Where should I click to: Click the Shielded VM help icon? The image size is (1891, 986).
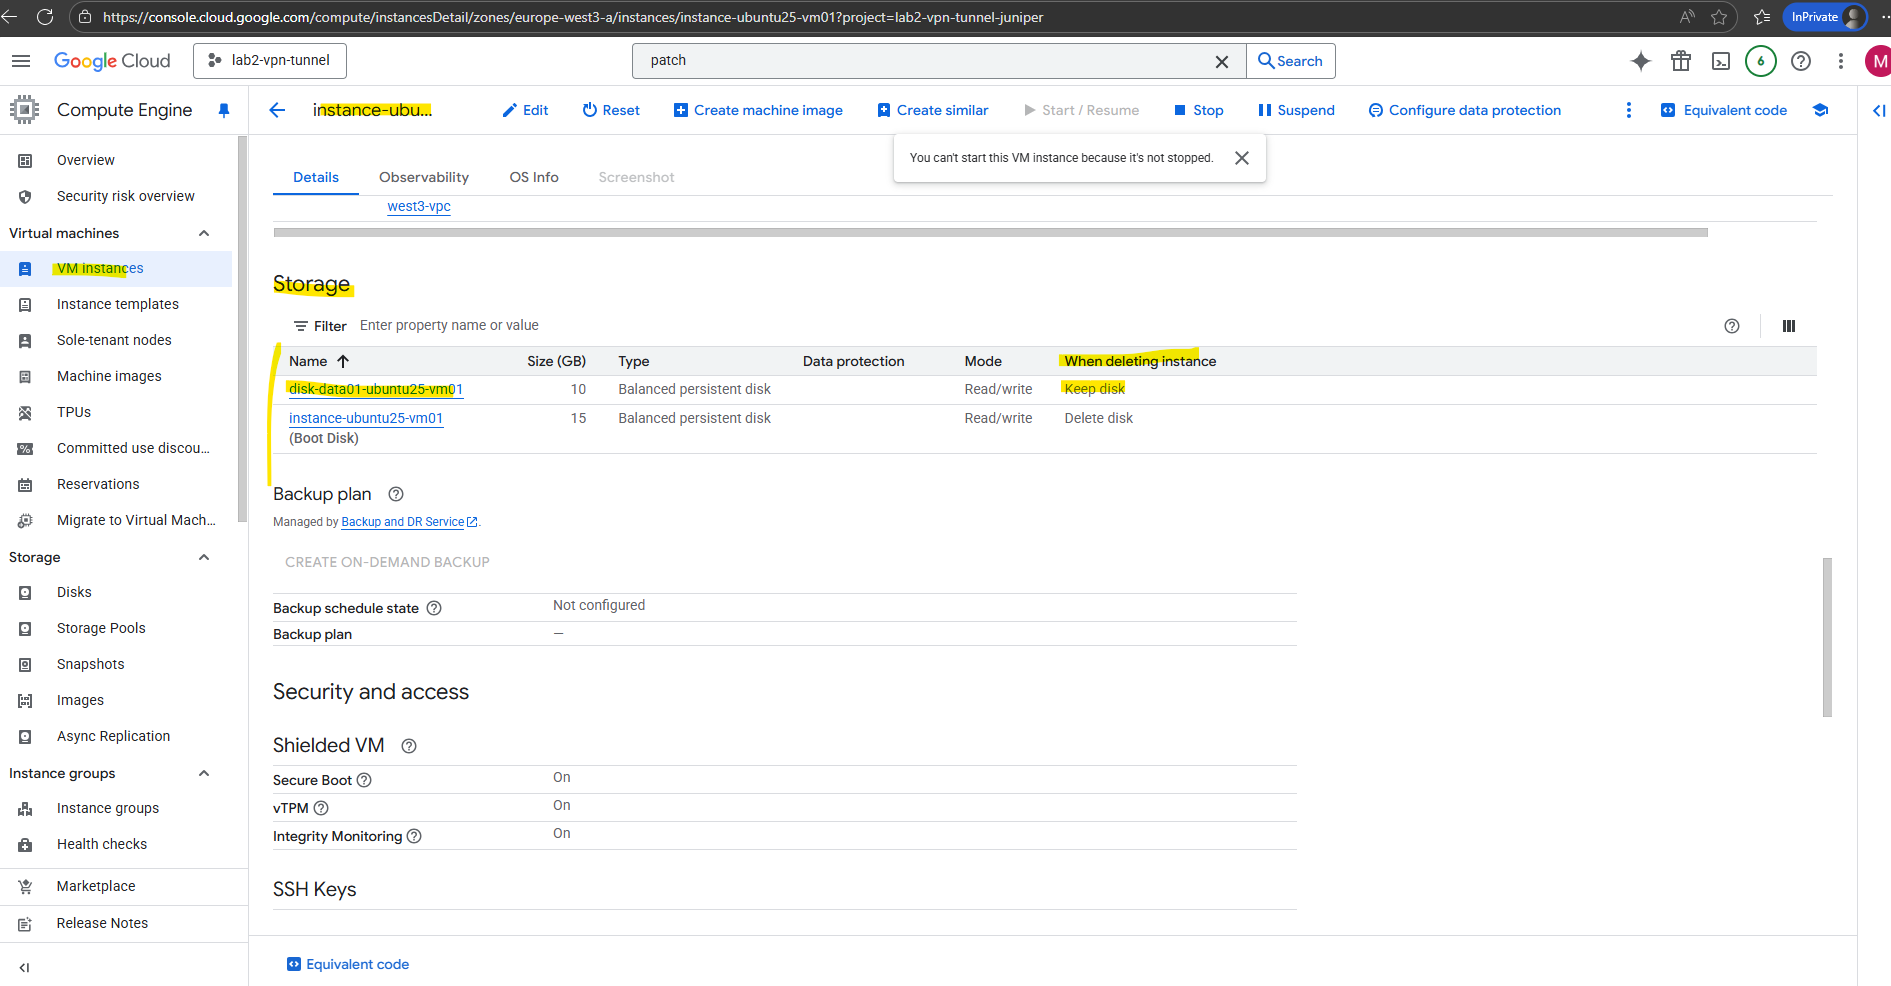[409, 746]
